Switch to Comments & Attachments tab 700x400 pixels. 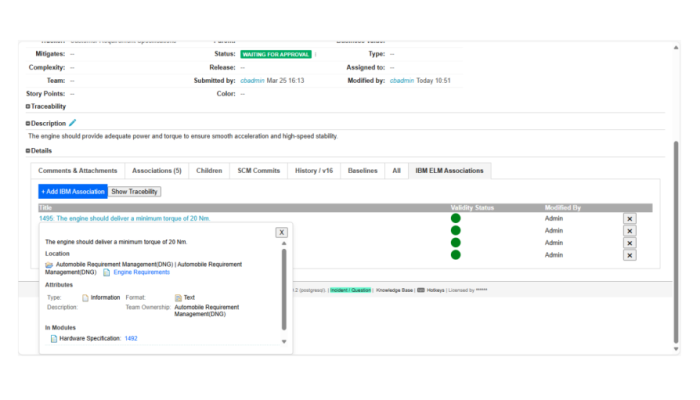point(78,171)
